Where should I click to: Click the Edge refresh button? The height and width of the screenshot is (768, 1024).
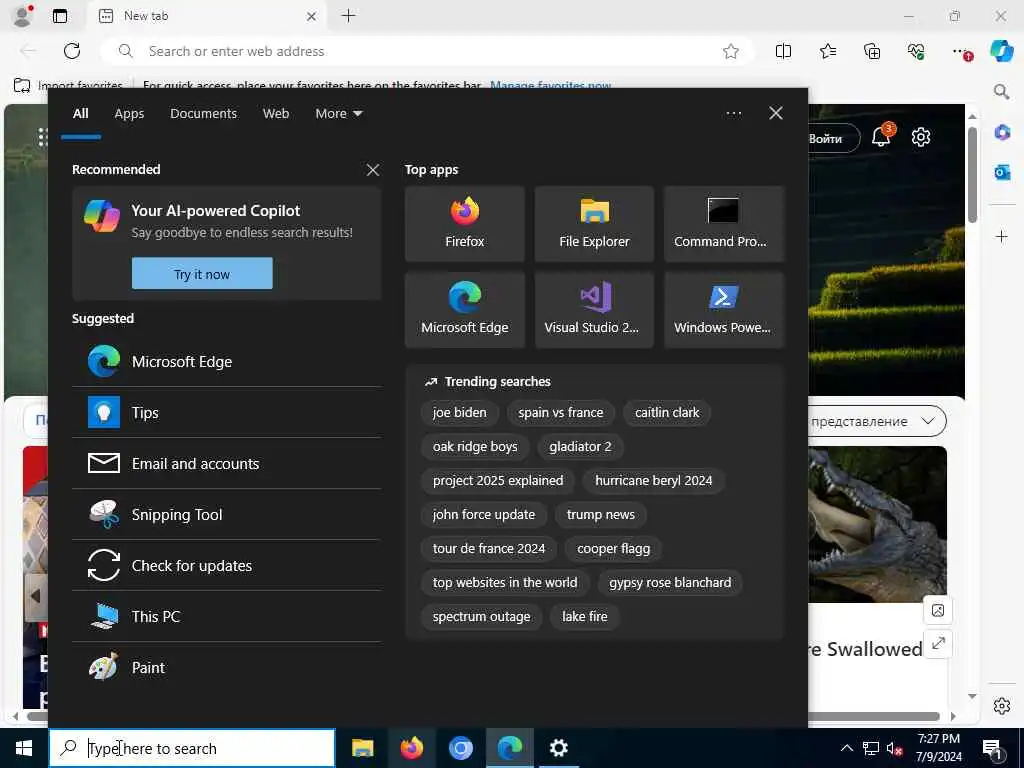(x=72, y=51)
